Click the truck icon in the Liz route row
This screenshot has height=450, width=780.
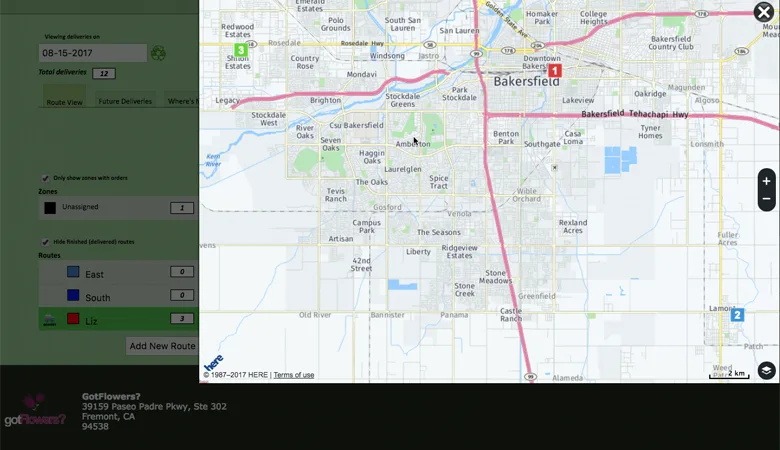tap(49, 319)
